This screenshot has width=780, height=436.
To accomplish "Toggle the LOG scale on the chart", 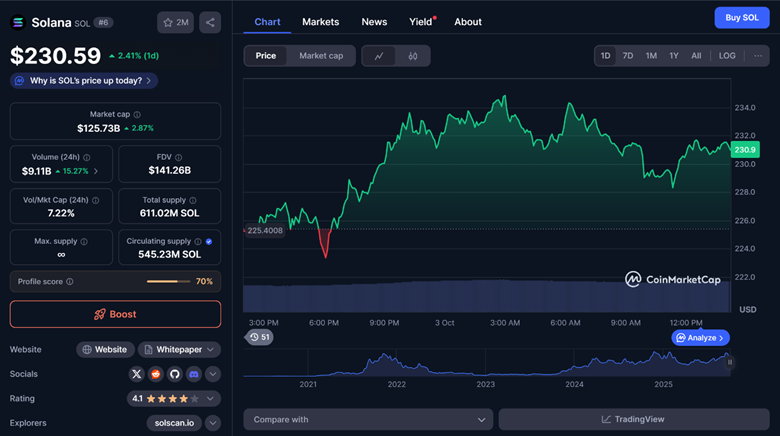I will pos(727,56).
